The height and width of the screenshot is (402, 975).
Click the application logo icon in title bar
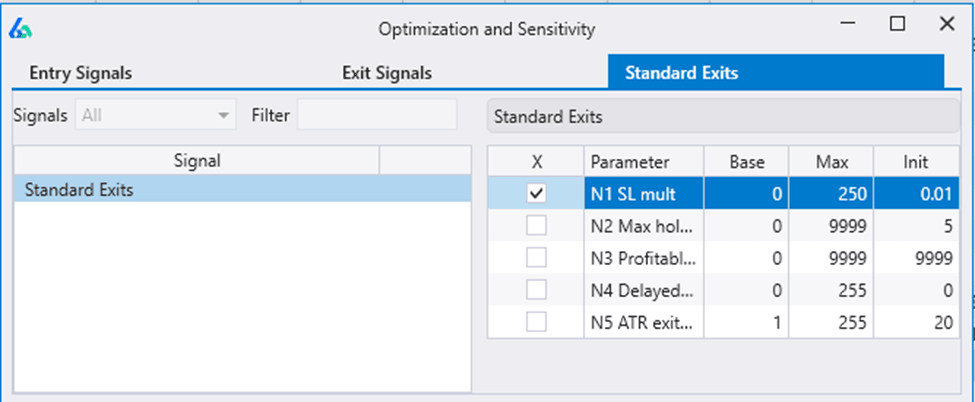[21, 28]
